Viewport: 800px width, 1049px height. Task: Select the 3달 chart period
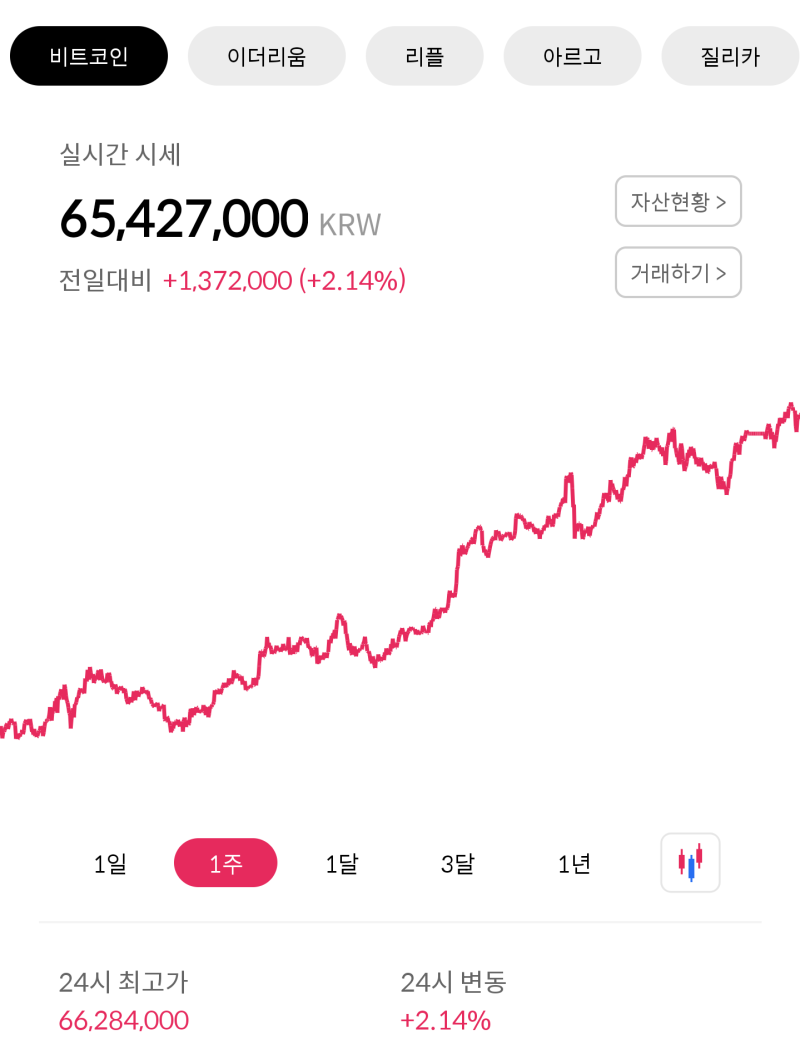(x=457, y=862)
